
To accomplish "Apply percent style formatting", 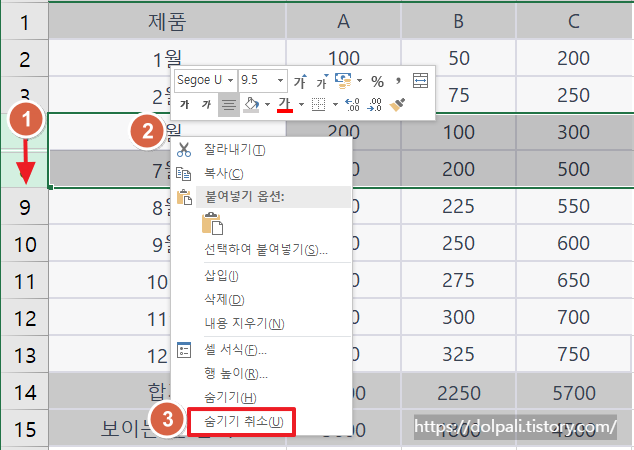I will (x=377, y=81).
